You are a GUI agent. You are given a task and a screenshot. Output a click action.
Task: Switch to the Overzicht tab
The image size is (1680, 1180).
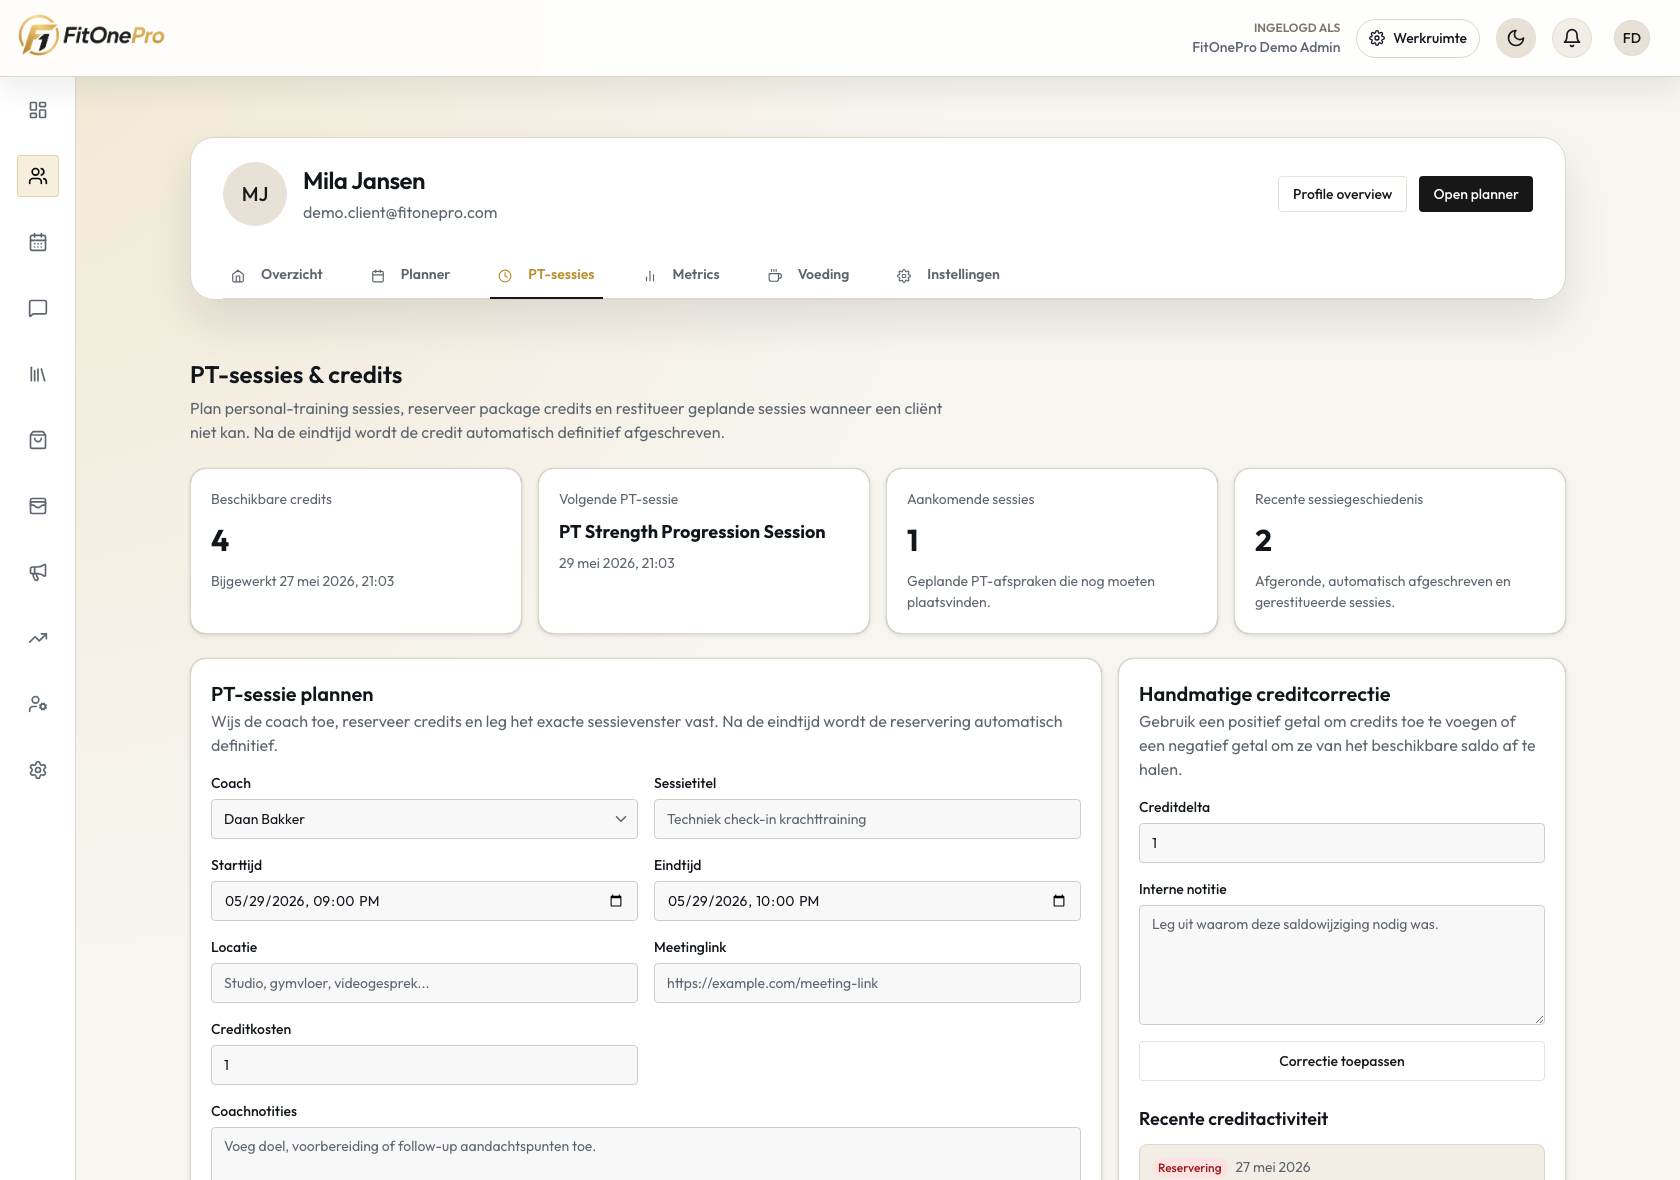(277, 275)
